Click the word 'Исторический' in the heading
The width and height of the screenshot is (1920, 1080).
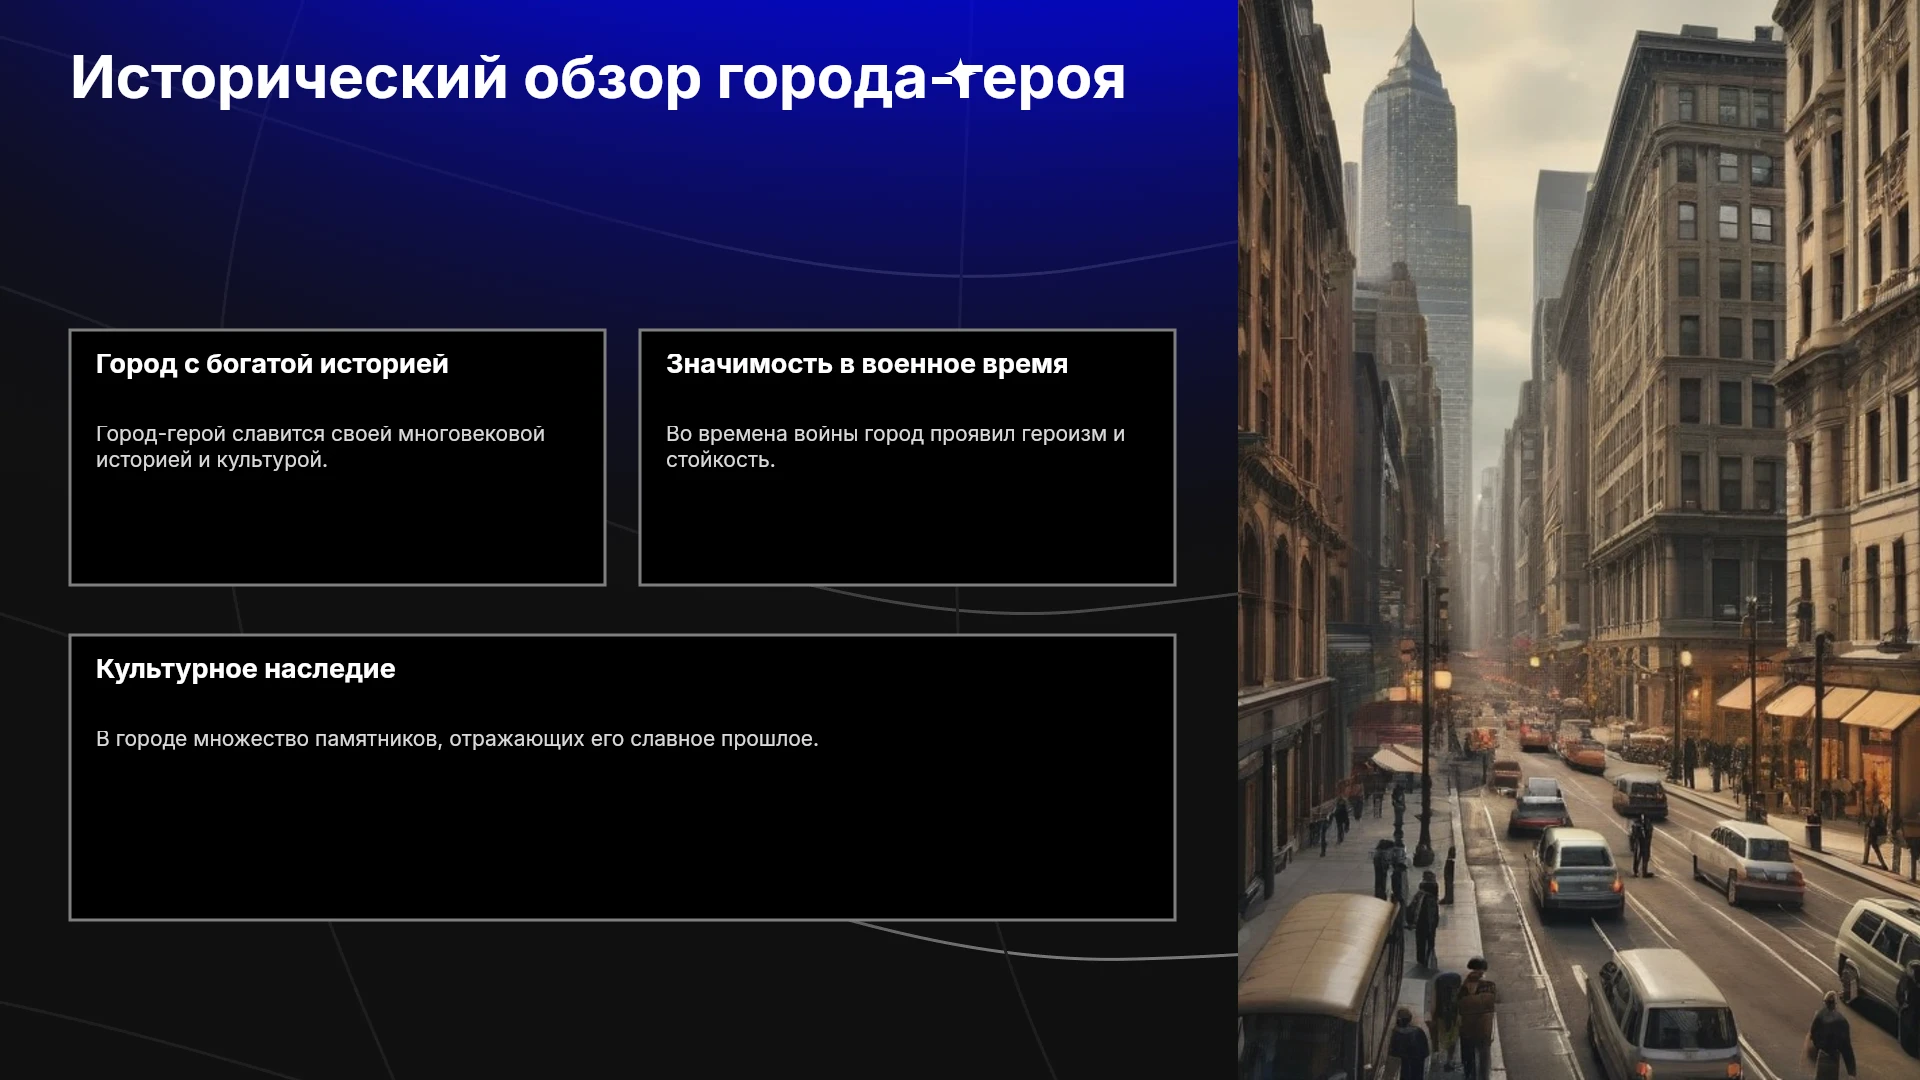[289, 78]
